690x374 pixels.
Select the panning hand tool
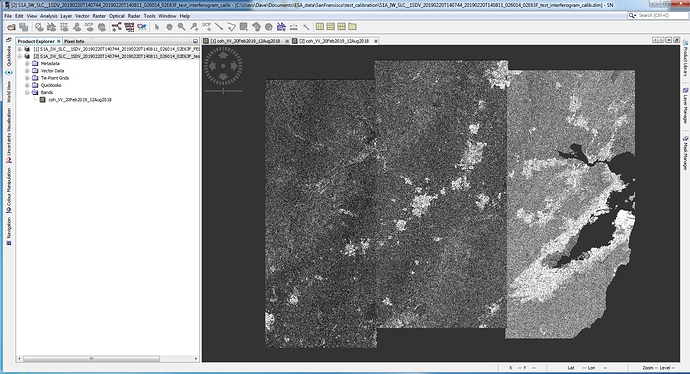[x=169, y=27]
